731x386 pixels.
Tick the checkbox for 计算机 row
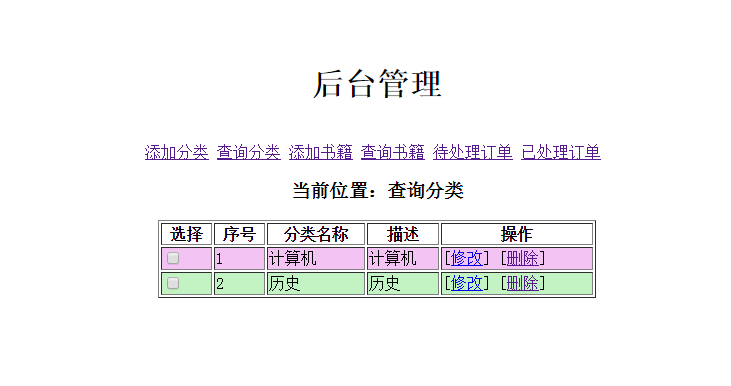[173, 258]
